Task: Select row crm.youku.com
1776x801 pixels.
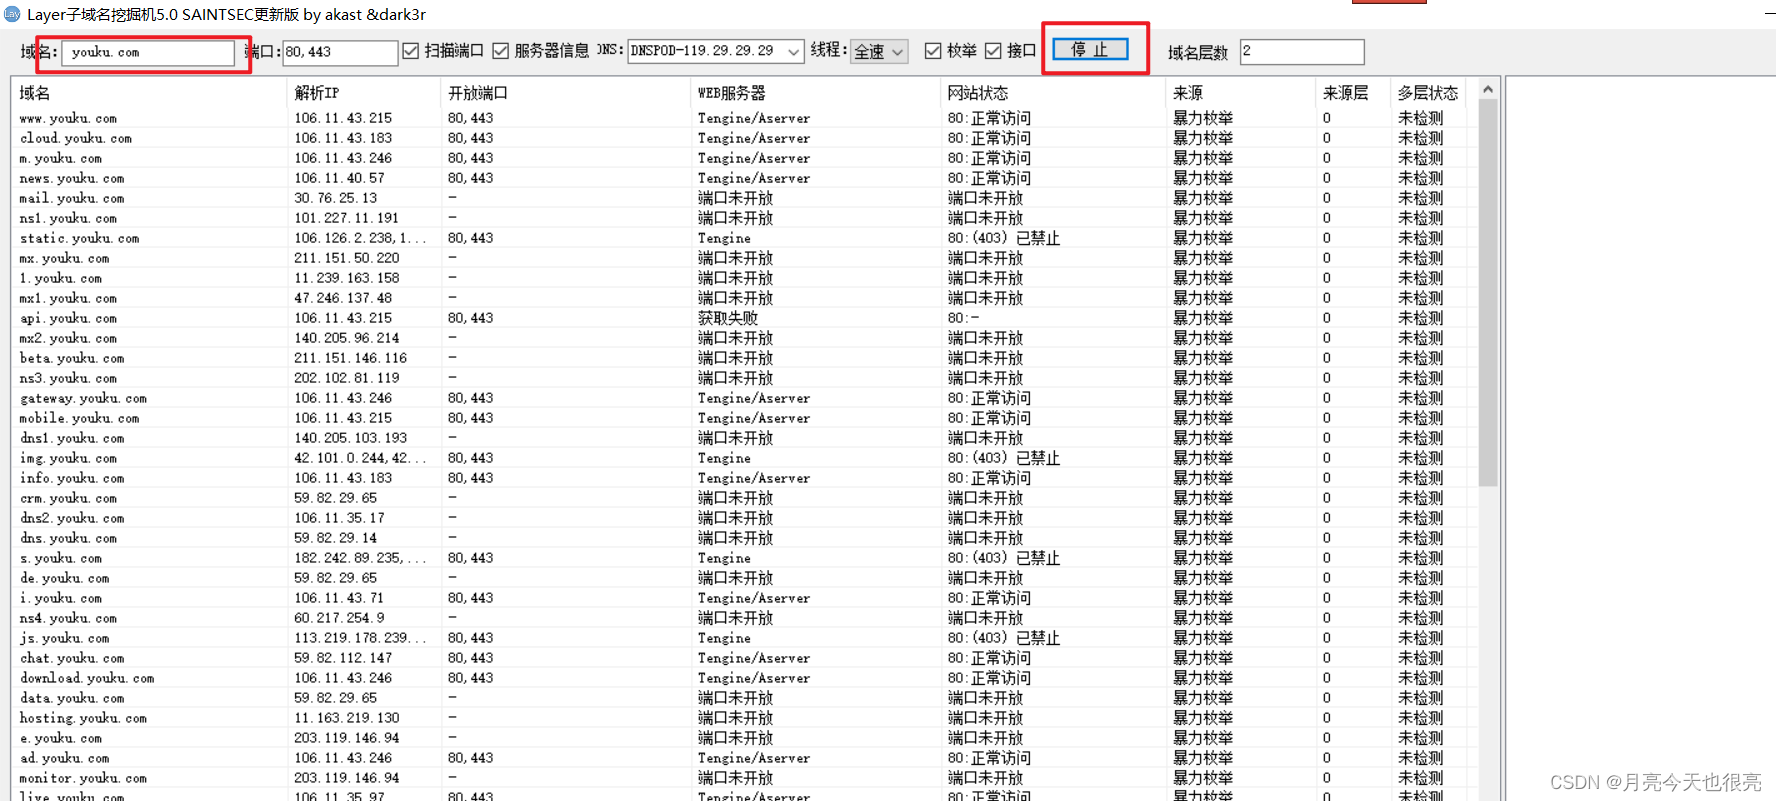Action: 745,498
